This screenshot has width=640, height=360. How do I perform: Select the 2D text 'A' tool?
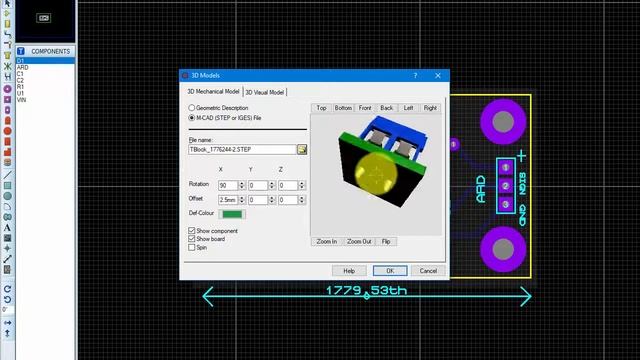click(x=7, y=228)
